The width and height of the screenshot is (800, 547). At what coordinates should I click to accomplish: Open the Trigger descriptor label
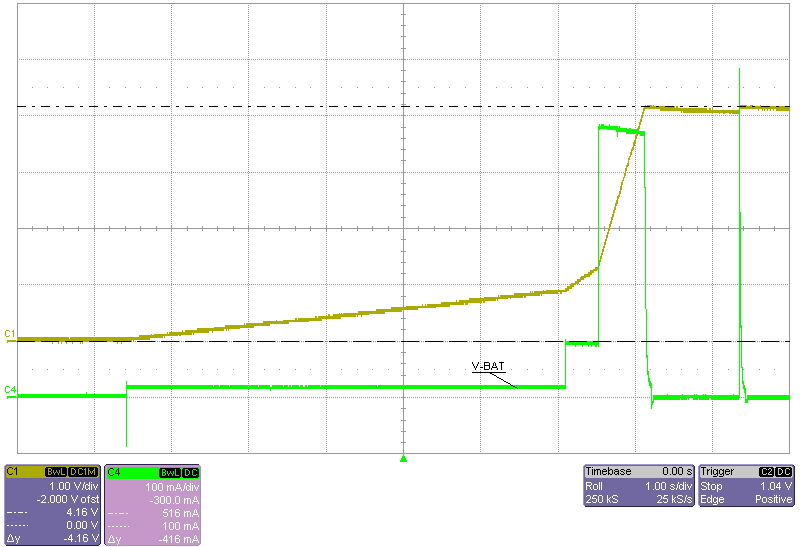click(717, 471)
